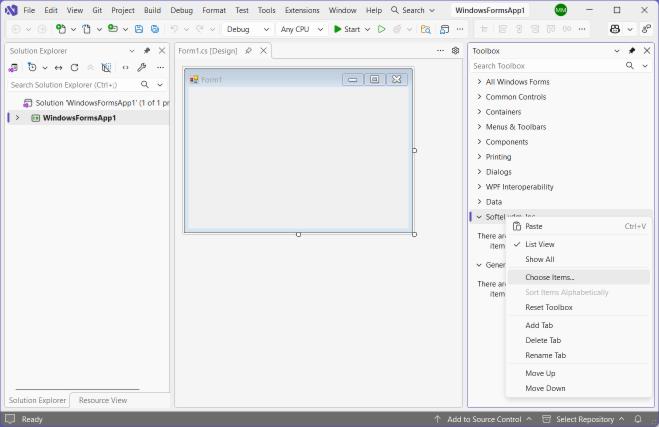Choose Show All in the context menu
The image size is (659, 427).
click(x=579, y=259)
